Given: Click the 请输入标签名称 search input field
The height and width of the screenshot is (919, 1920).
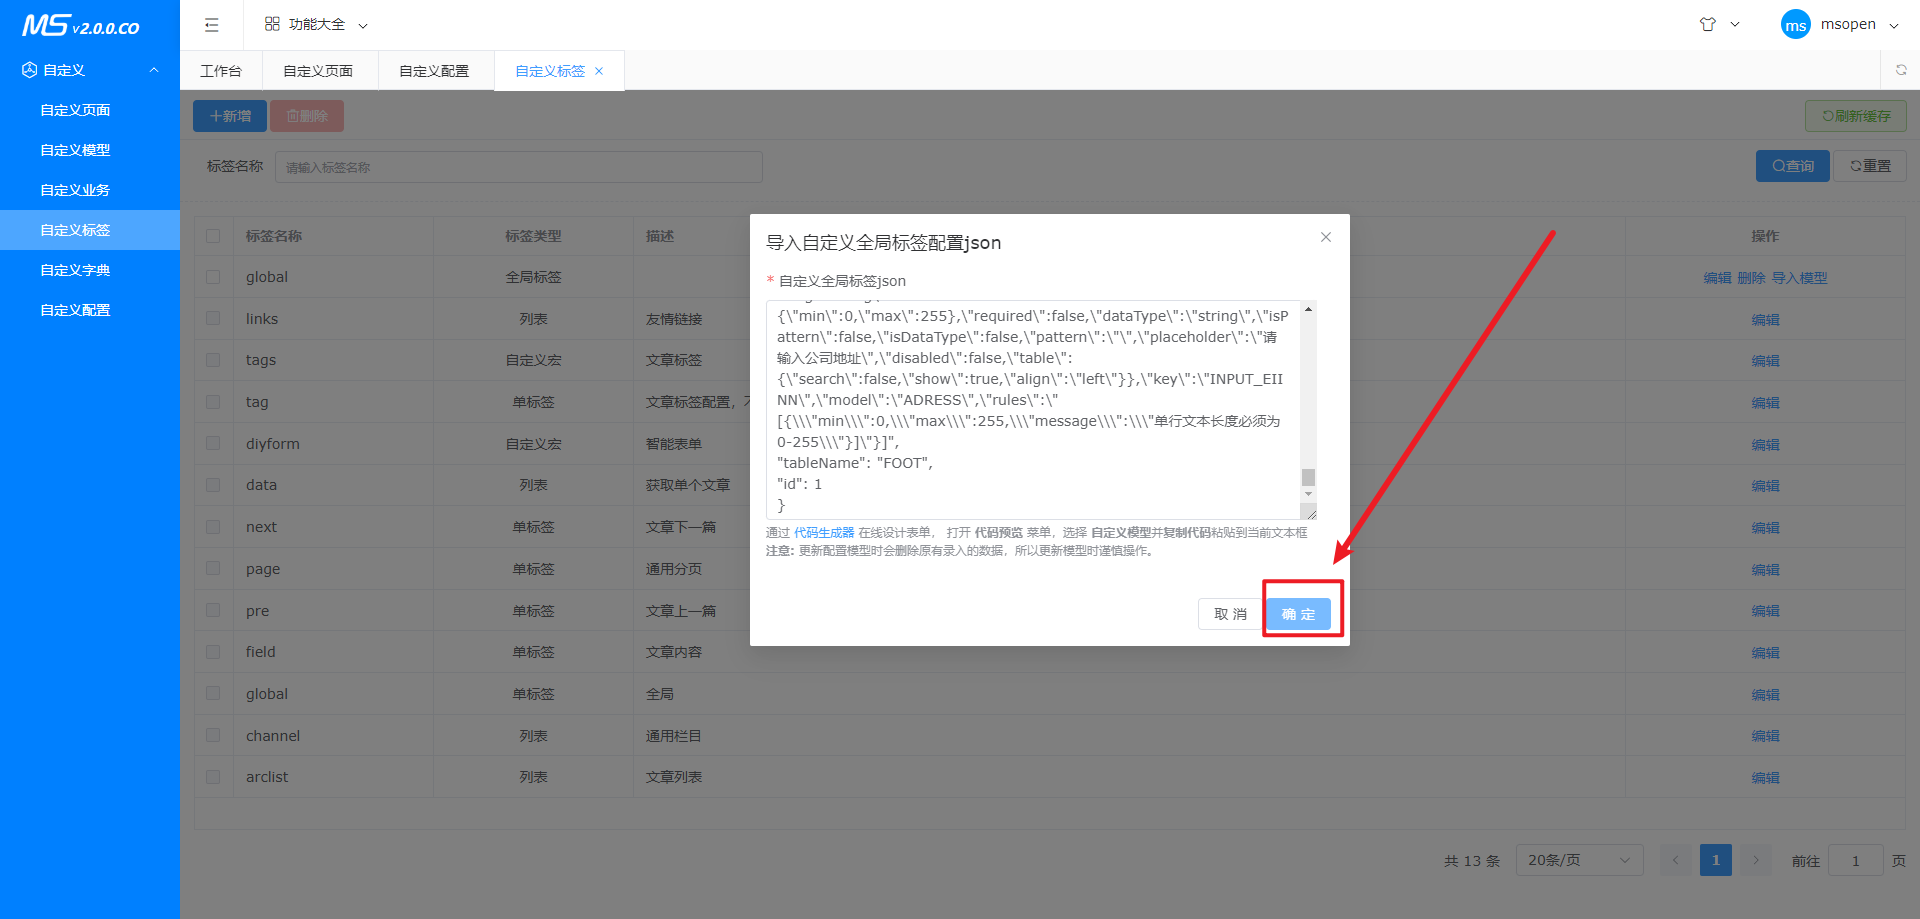Looking at the screenshot, I should pyautogui.click(x=518, y=167).
